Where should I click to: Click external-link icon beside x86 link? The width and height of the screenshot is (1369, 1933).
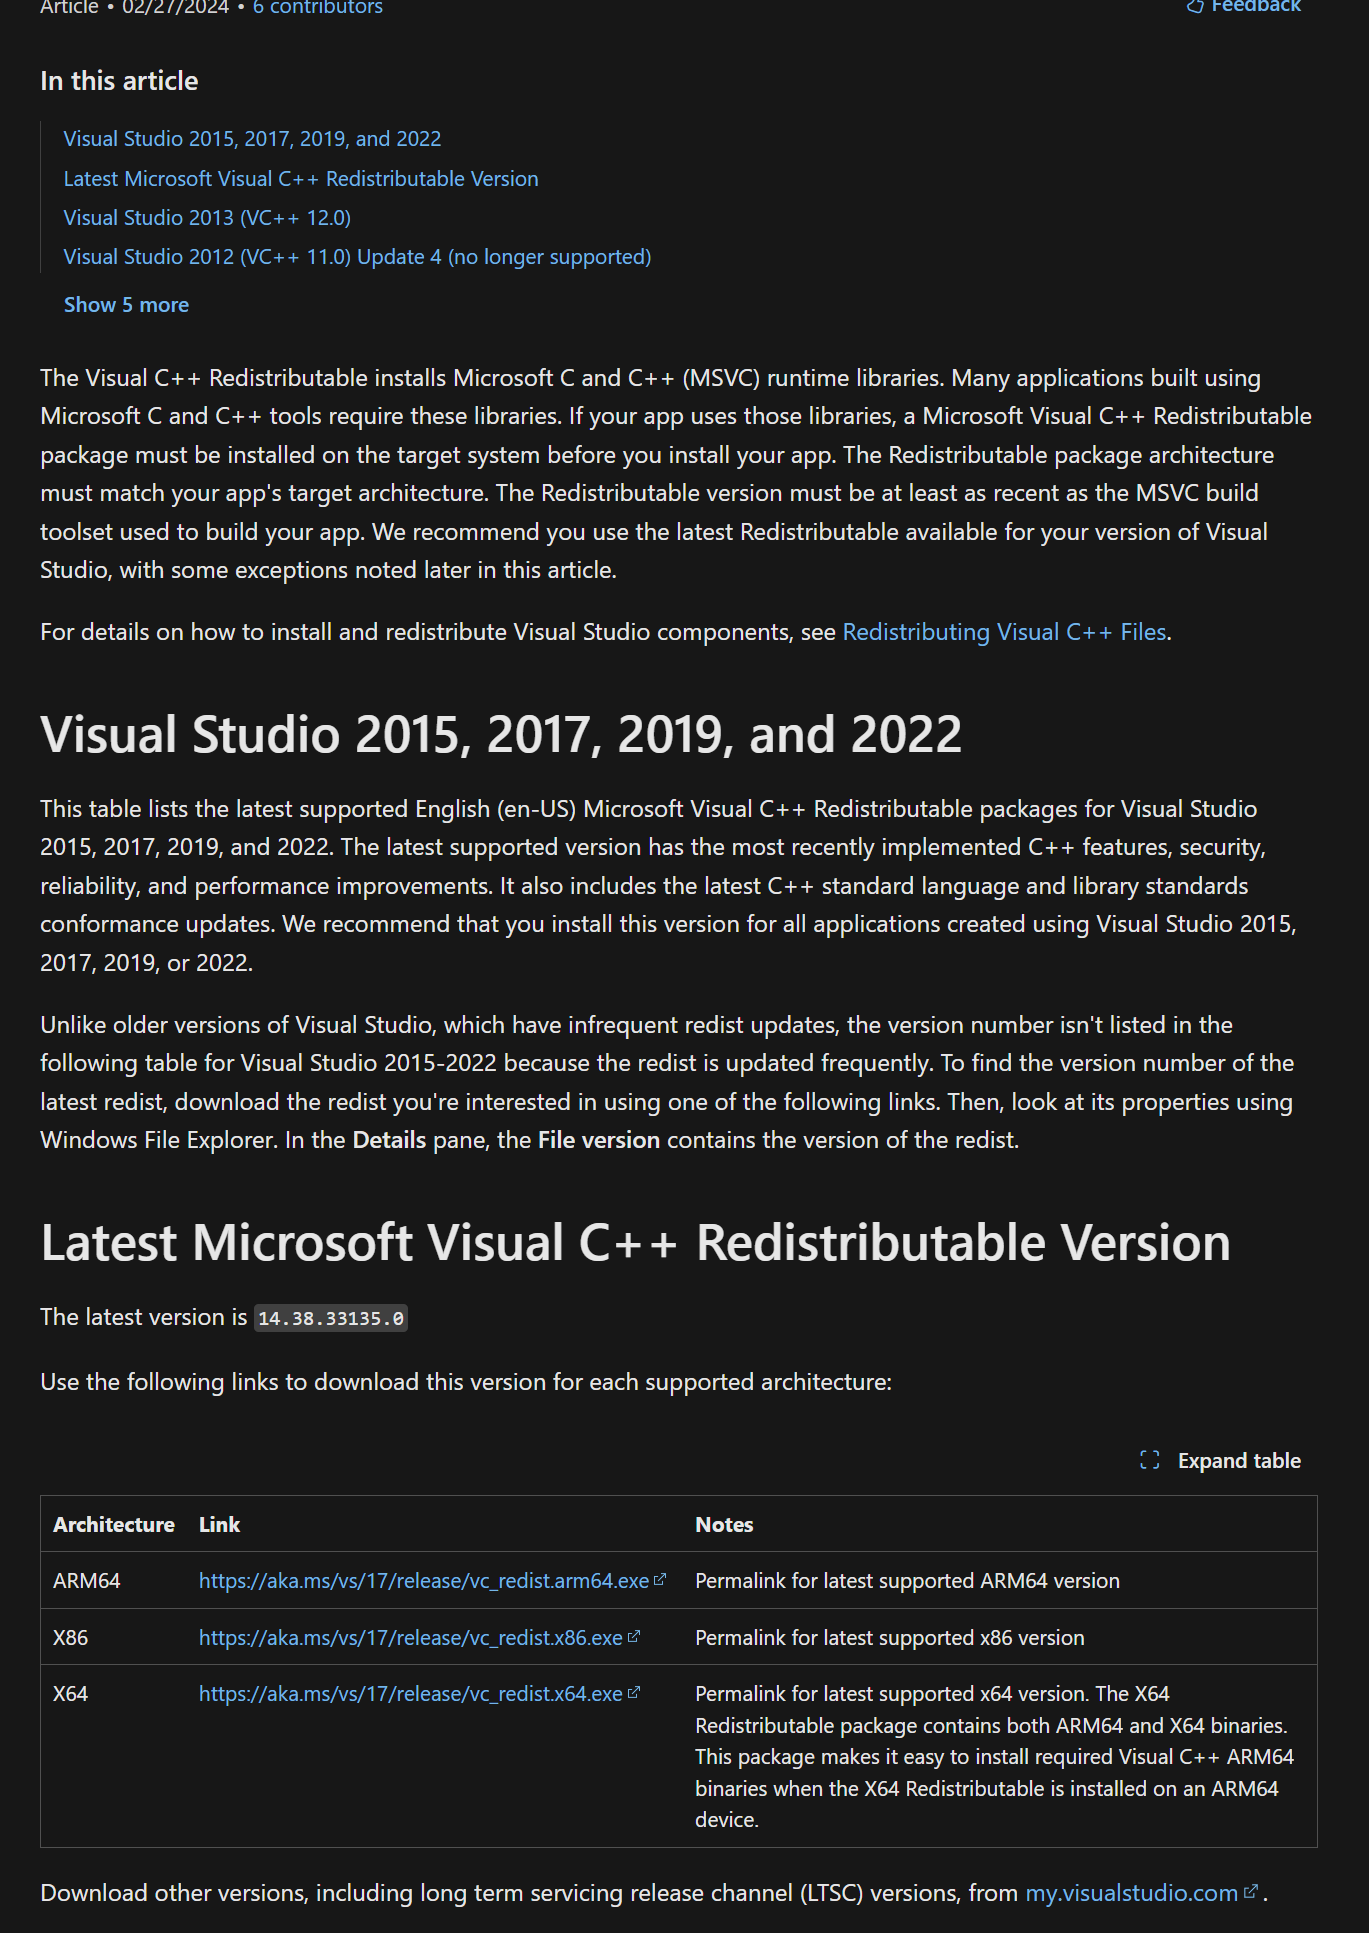coord(633,1637)
